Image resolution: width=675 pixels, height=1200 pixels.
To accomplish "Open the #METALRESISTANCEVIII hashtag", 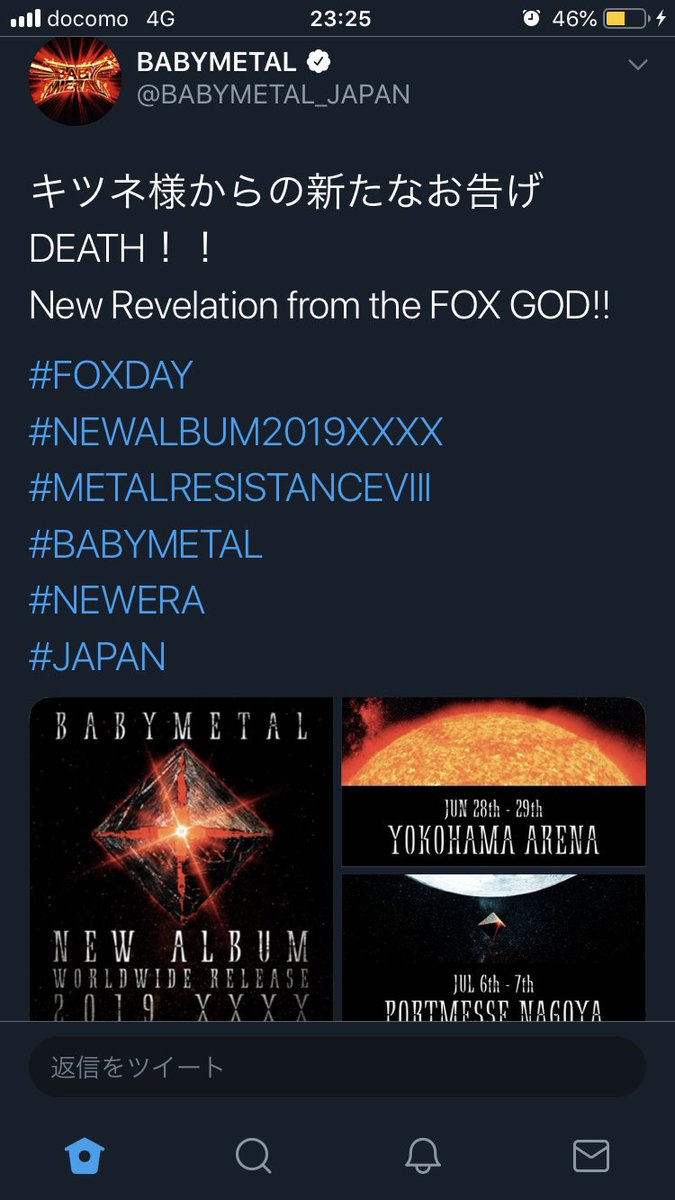I will 230,489.
